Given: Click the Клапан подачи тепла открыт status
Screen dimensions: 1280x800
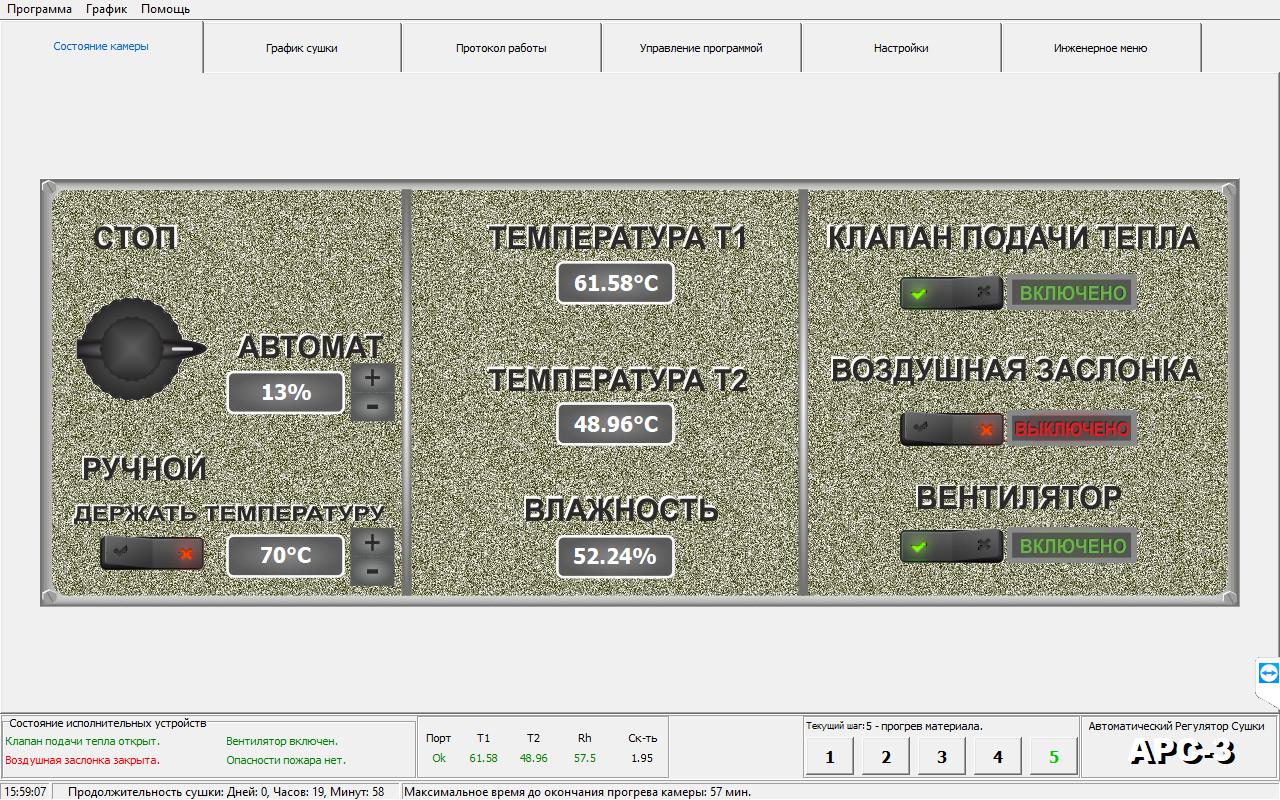Looking at the screenshot, I should pyautogui.click(x=83, y=741).
